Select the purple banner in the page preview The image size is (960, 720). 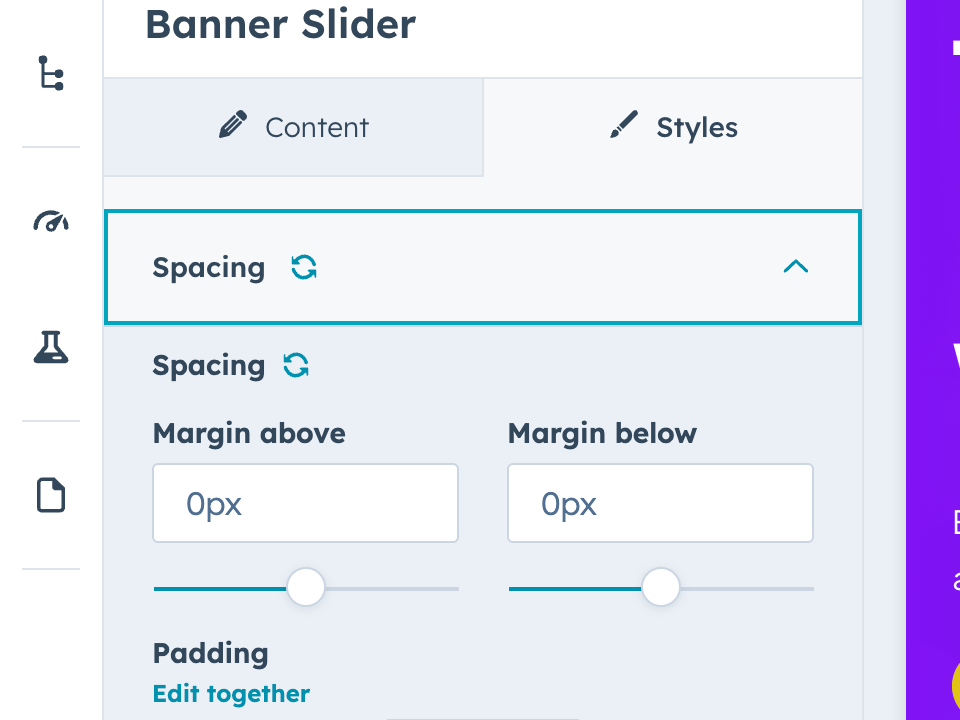(x=930, y=300)
